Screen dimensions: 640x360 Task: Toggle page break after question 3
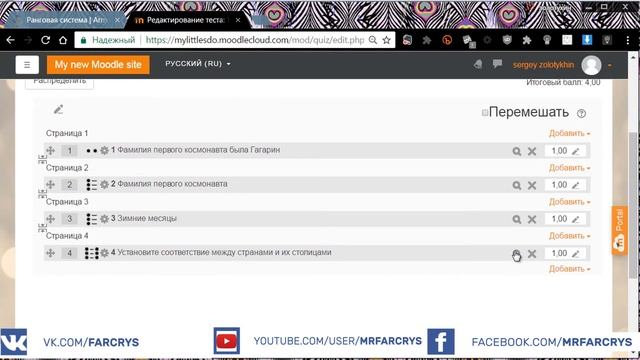tap(42, 228)
